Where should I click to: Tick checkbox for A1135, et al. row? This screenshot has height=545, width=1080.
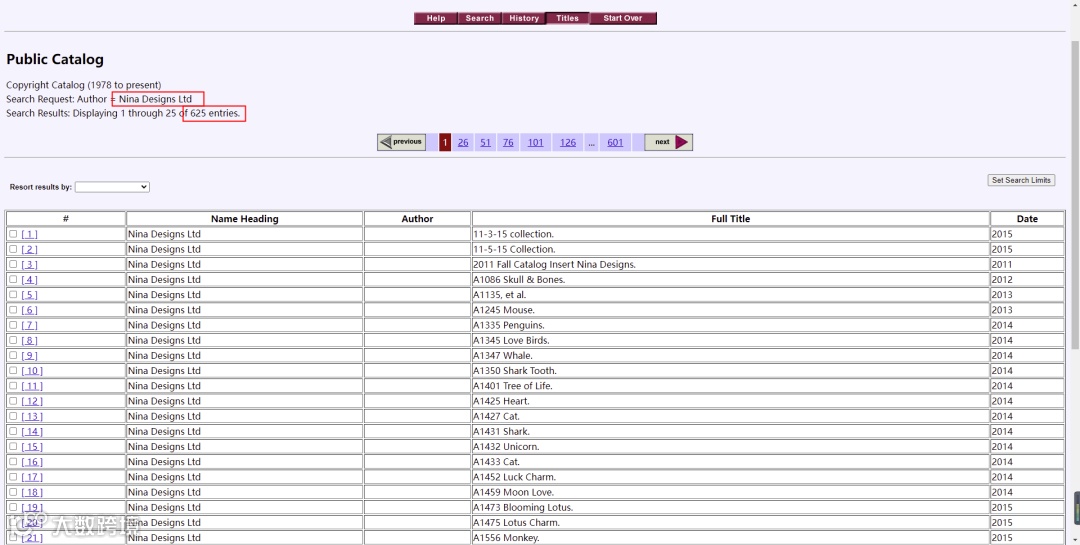click(x=13, y=295)
